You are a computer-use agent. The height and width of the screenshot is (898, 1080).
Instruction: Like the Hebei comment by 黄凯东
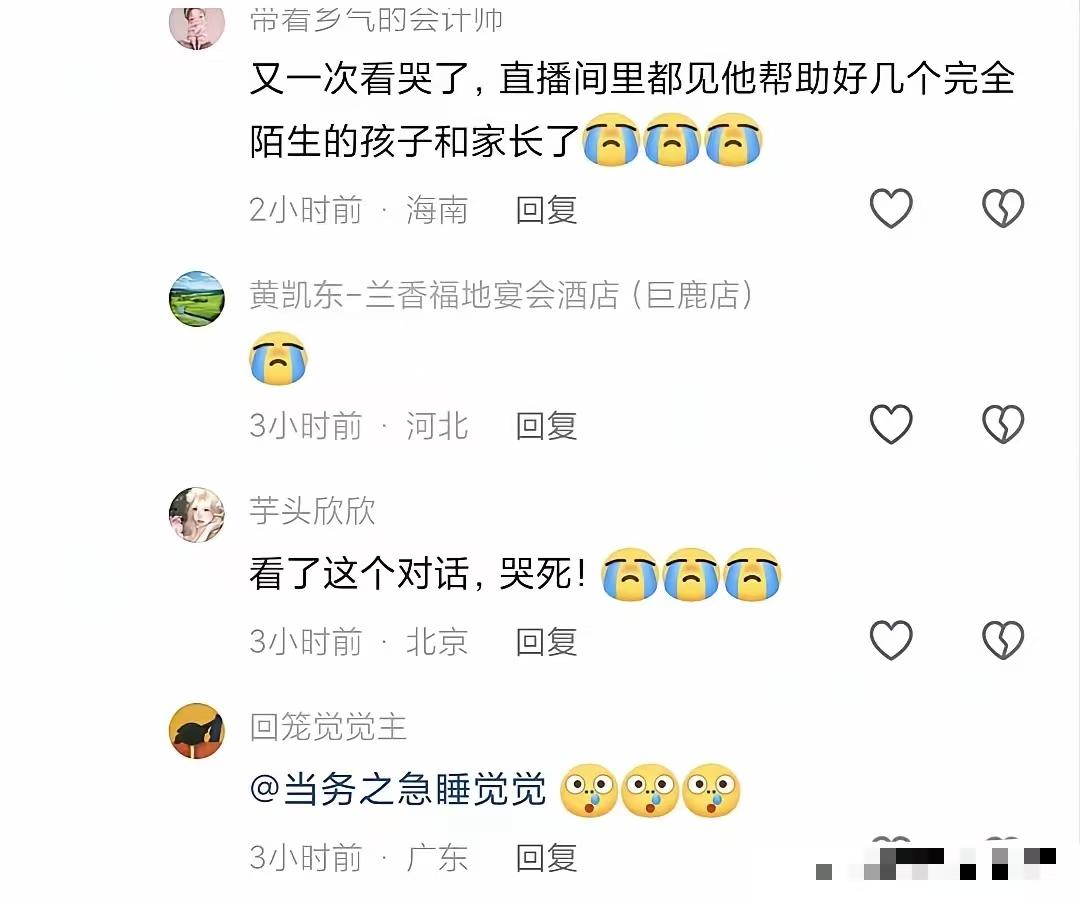(891, 424)
